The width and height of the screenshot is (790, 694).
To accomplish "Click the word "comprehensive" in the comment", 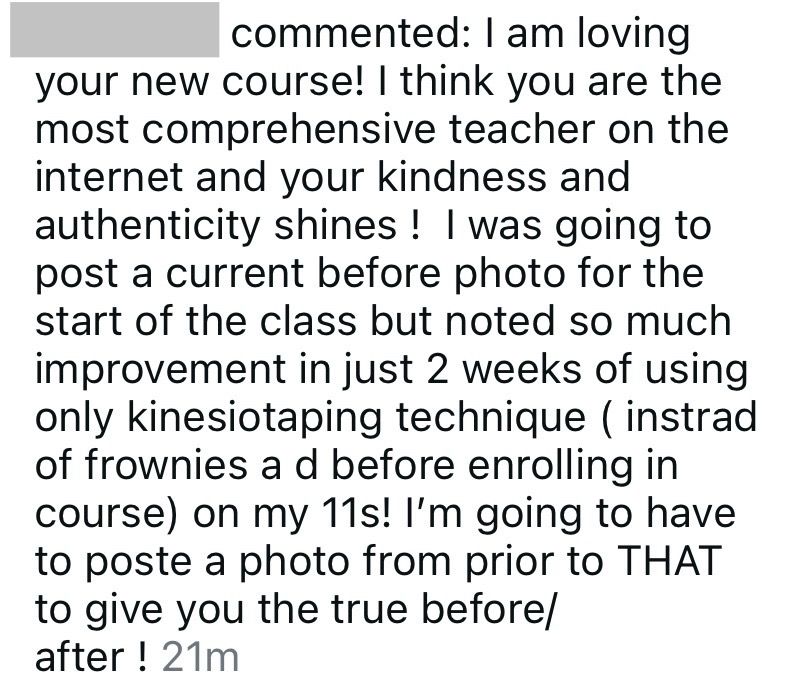I will coord(289,131).
